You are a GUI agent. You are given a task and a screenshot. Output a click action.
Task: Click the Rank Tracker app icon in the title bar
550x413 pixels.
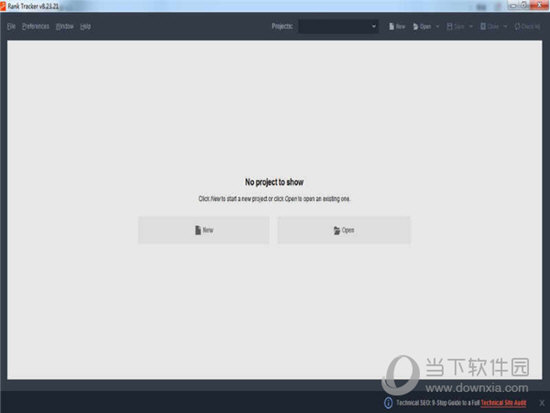coord(3,6)
